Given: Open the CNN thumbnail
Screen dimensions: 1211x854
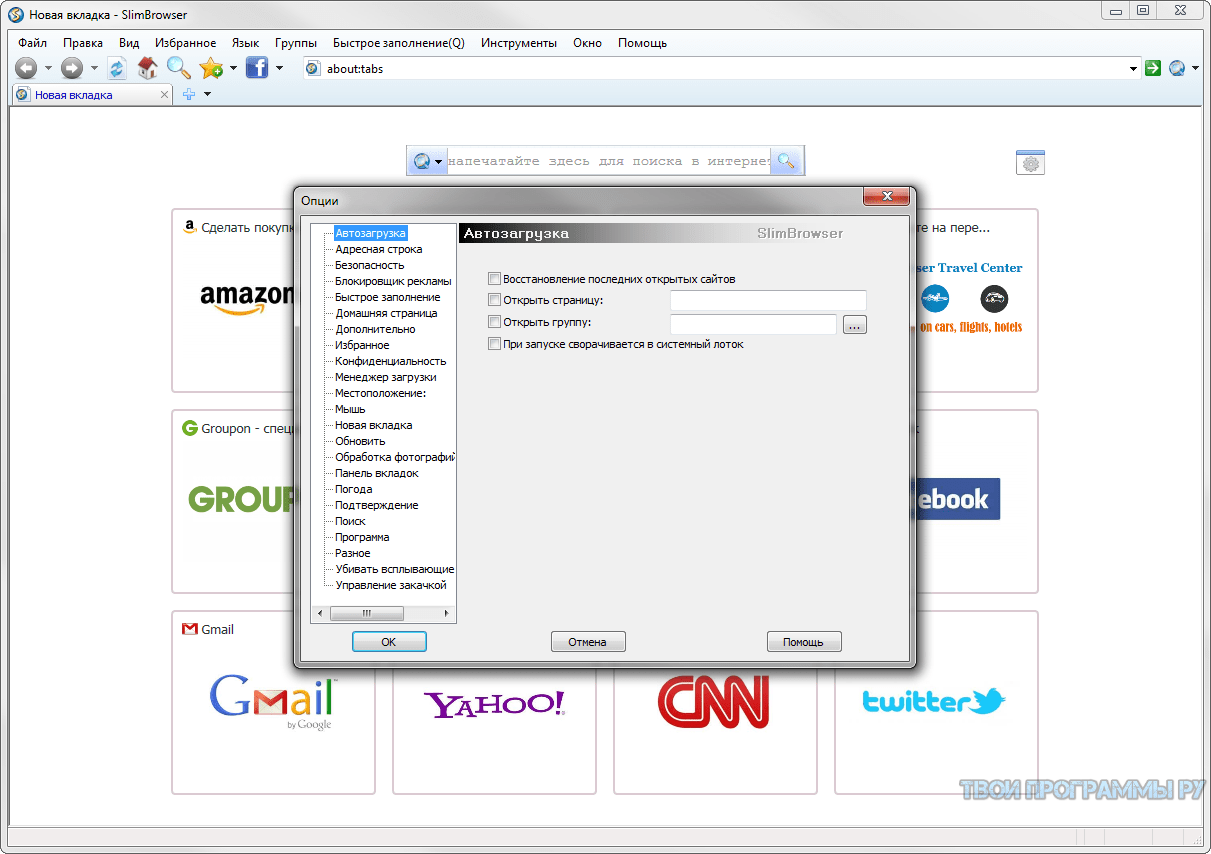Looking at the screenshot, I should tap(714, 701).
